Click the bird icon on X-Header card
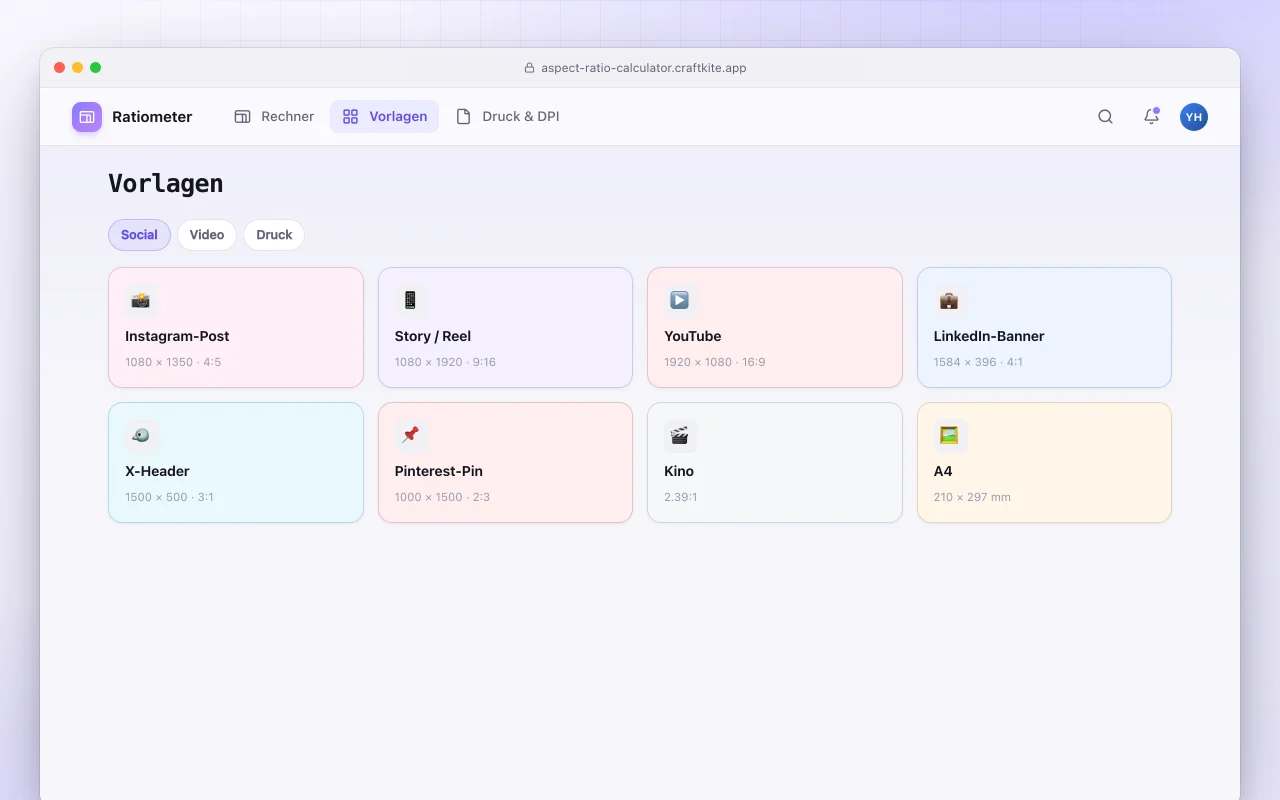The height and width of the screenshot is (800, 1280). (141, 435)
